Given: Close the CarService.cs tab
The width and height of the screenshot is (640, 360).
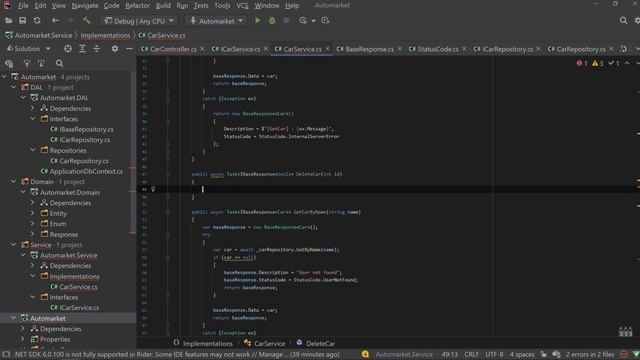Looking at the screenshot, I should click(327, 49).
